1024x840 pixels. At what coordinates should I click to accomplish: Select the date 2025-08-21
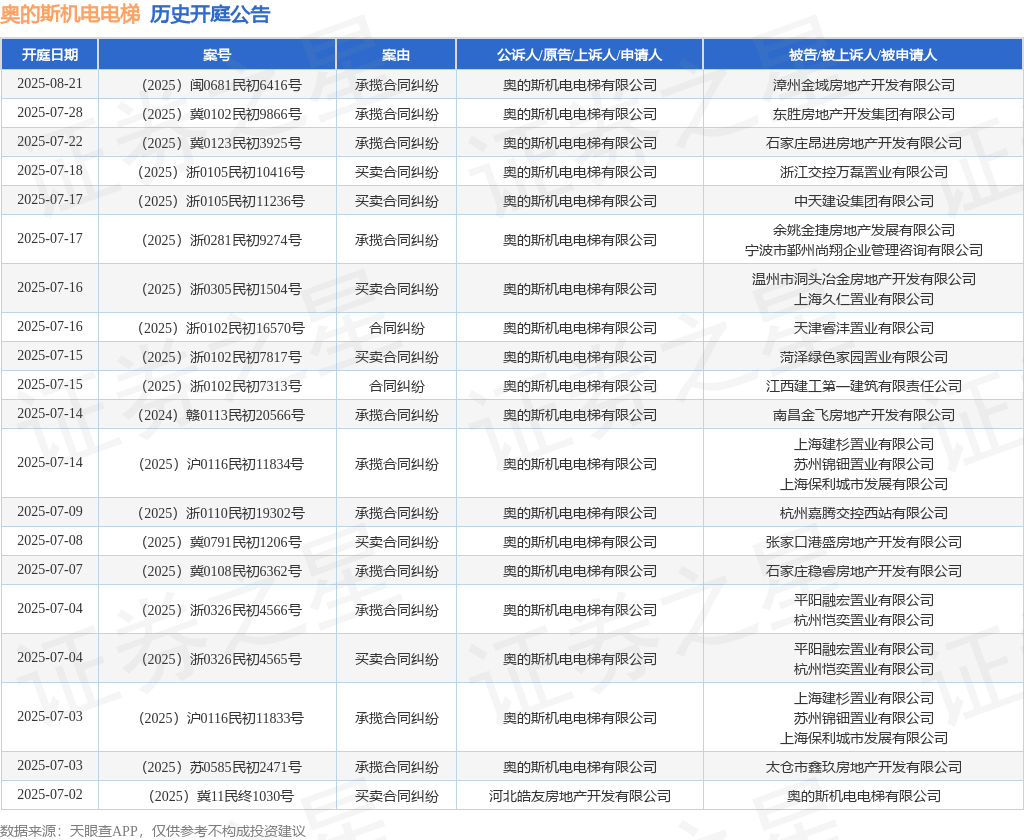tap(50, 84)
